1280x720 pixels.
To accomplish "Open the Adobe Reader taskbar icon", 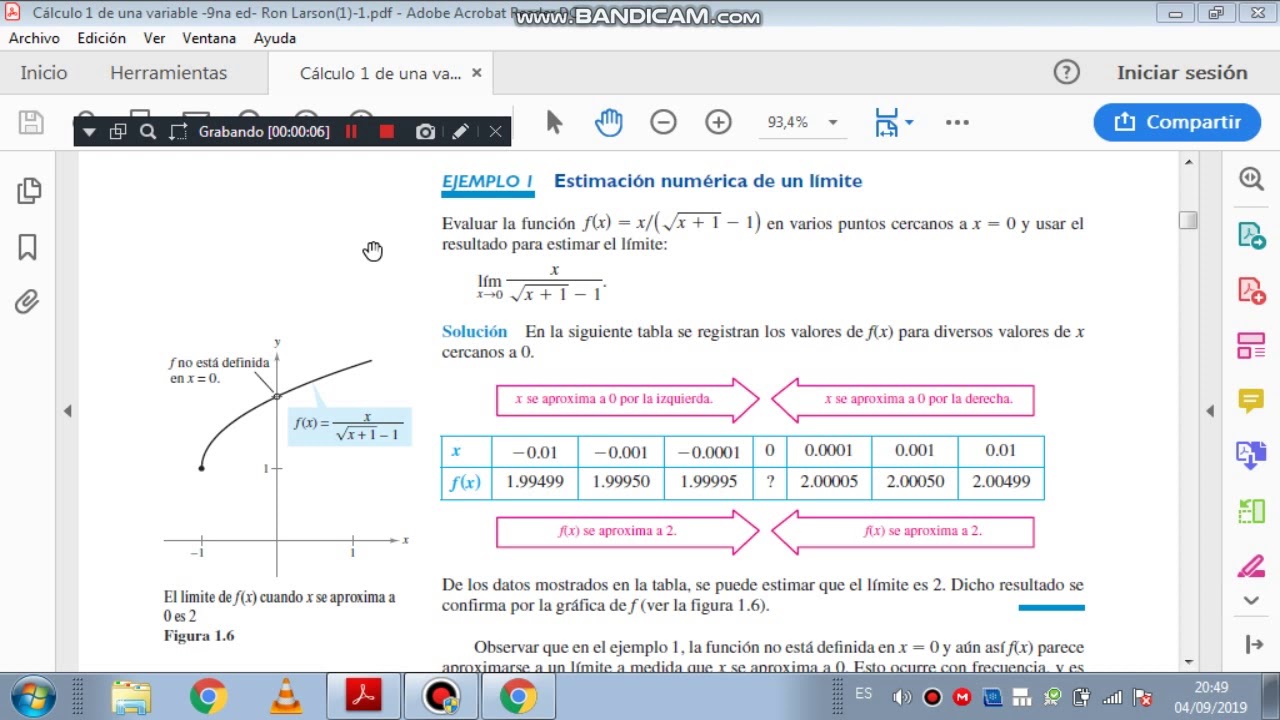I will (x=363, y=695).
